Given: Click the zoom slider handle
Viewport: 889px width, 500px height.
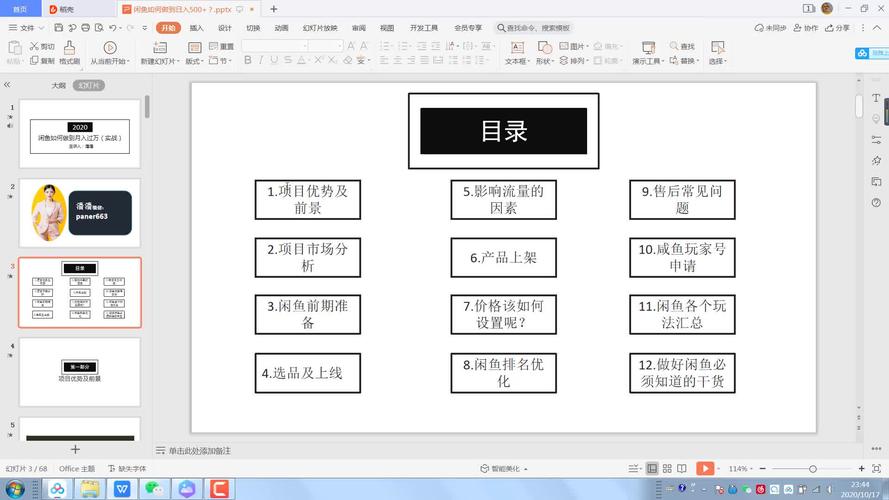Looking at the screenshot, I should pos(812,469).
